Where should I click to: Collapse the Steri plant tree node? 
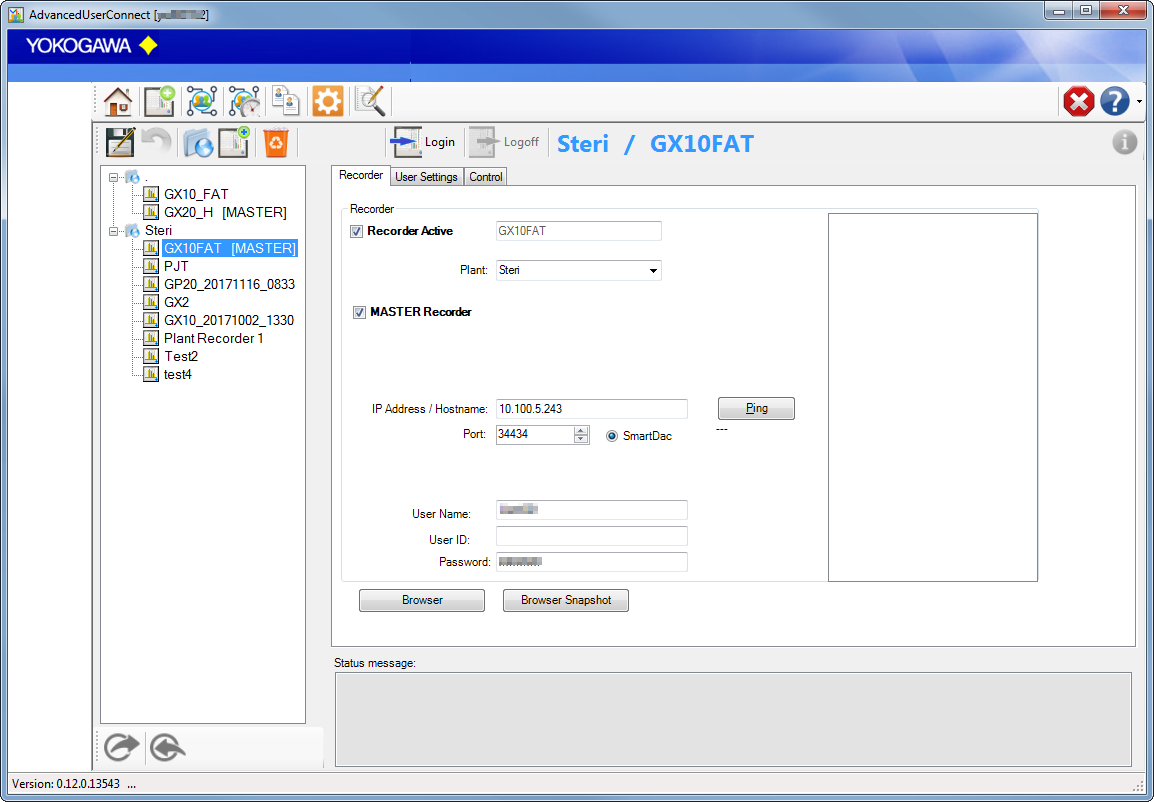(113, 231)
